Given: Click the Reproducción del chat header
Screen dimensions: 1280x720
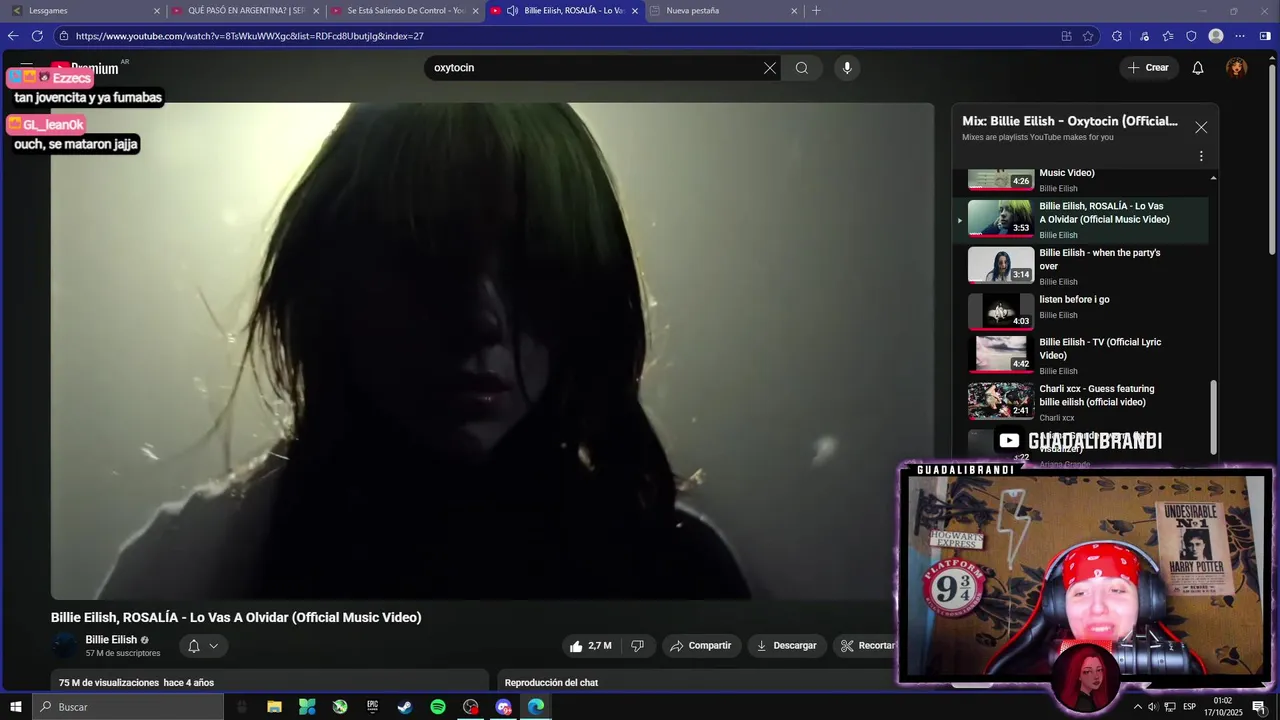Looking at the screenshot, I should coord(551,683).
